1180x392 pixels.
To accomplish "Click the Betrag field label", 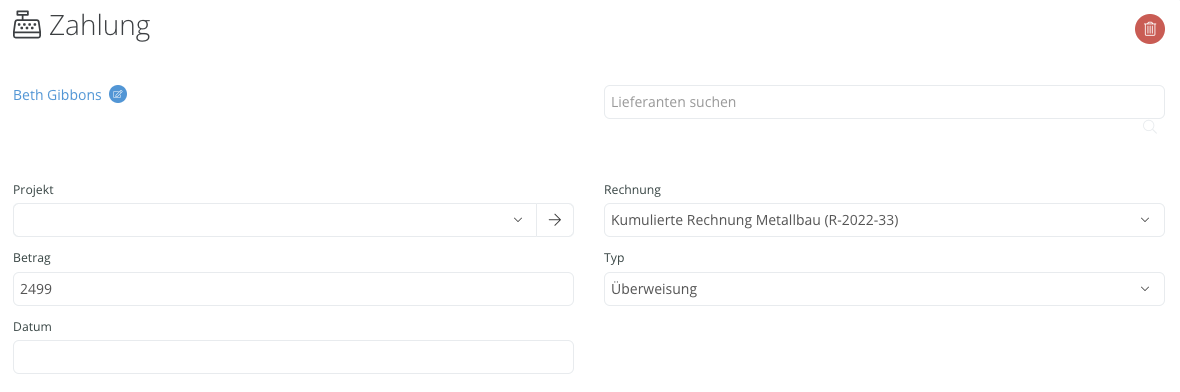I will click(x=32, y=258).
